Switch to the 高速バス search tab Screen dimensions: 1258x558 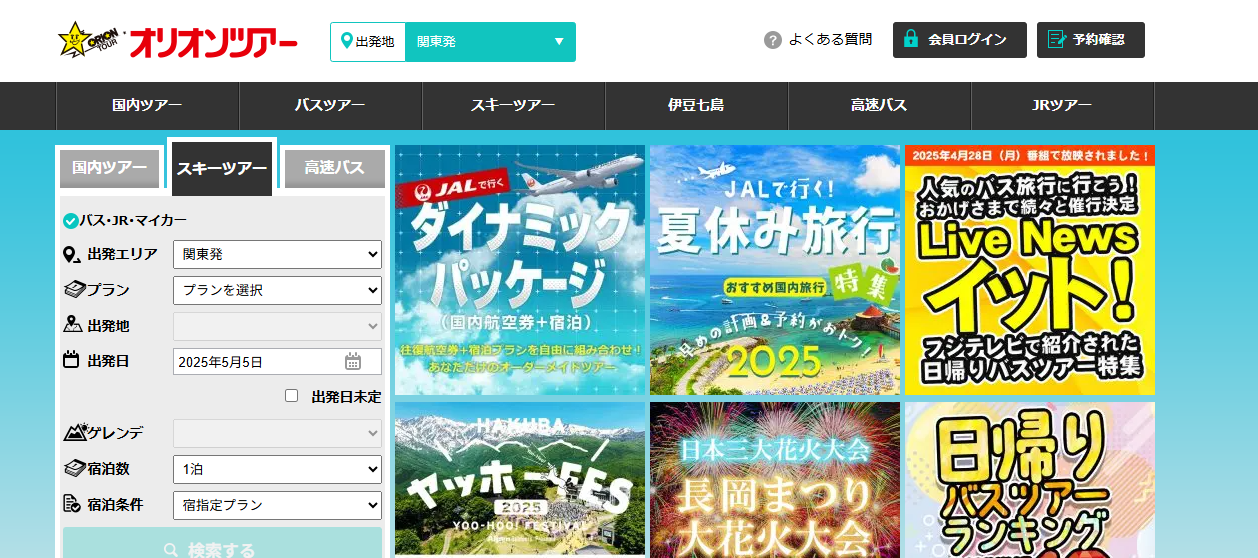click(x=334, y=168)
